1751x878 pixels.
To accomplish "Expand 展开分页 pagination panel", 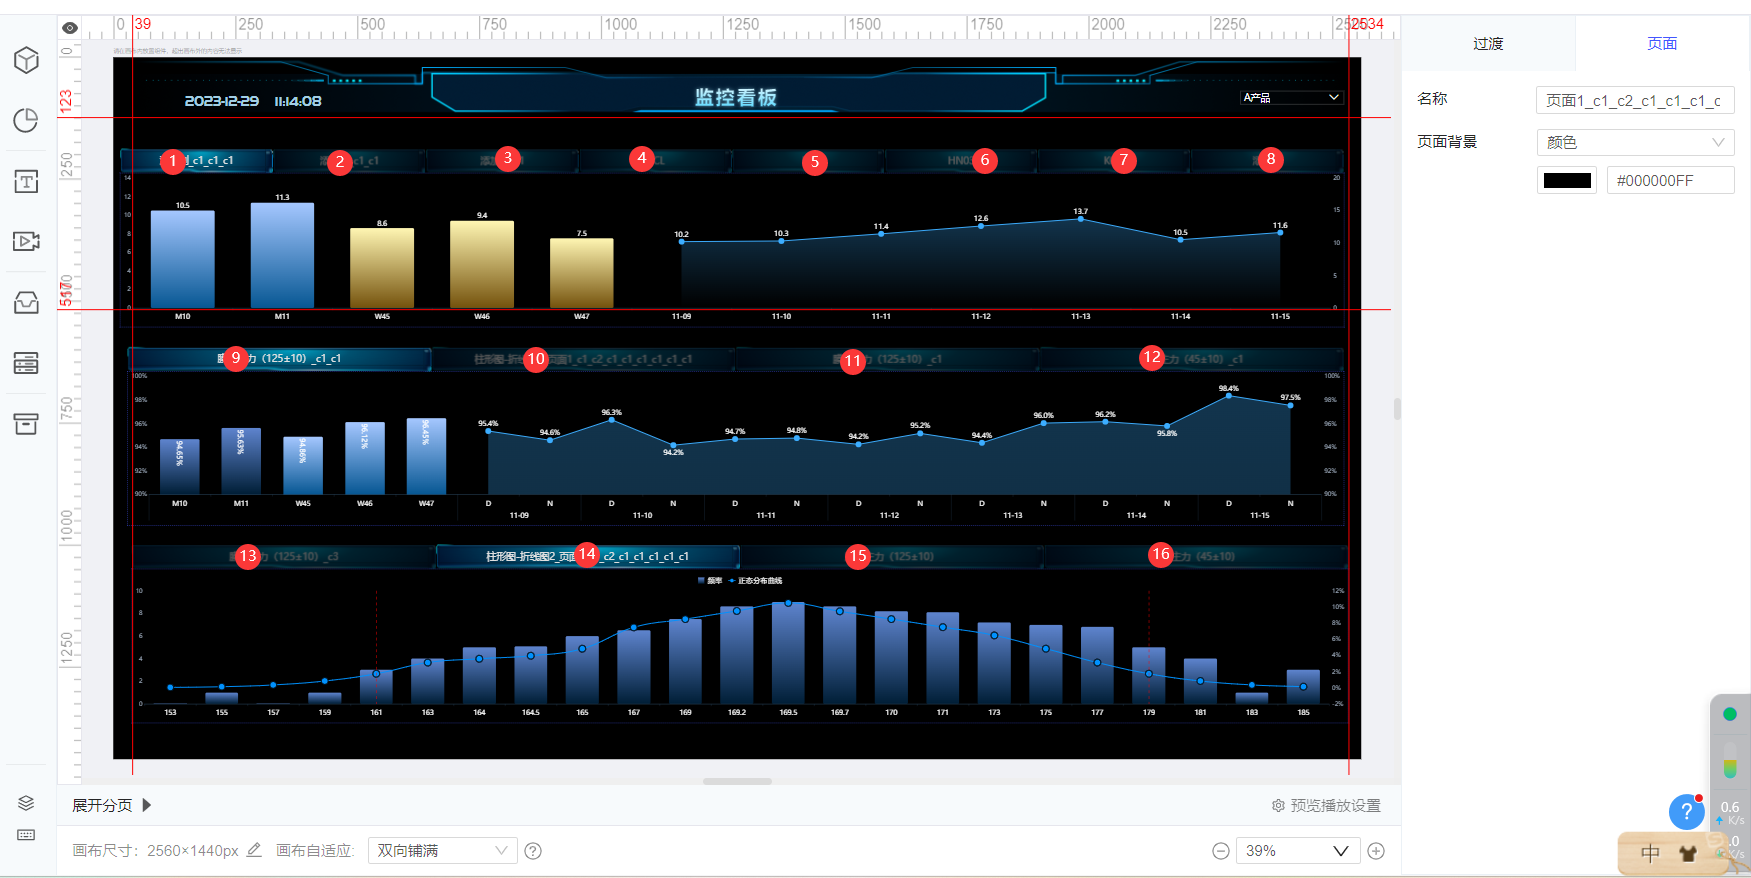I will [112, 805].
